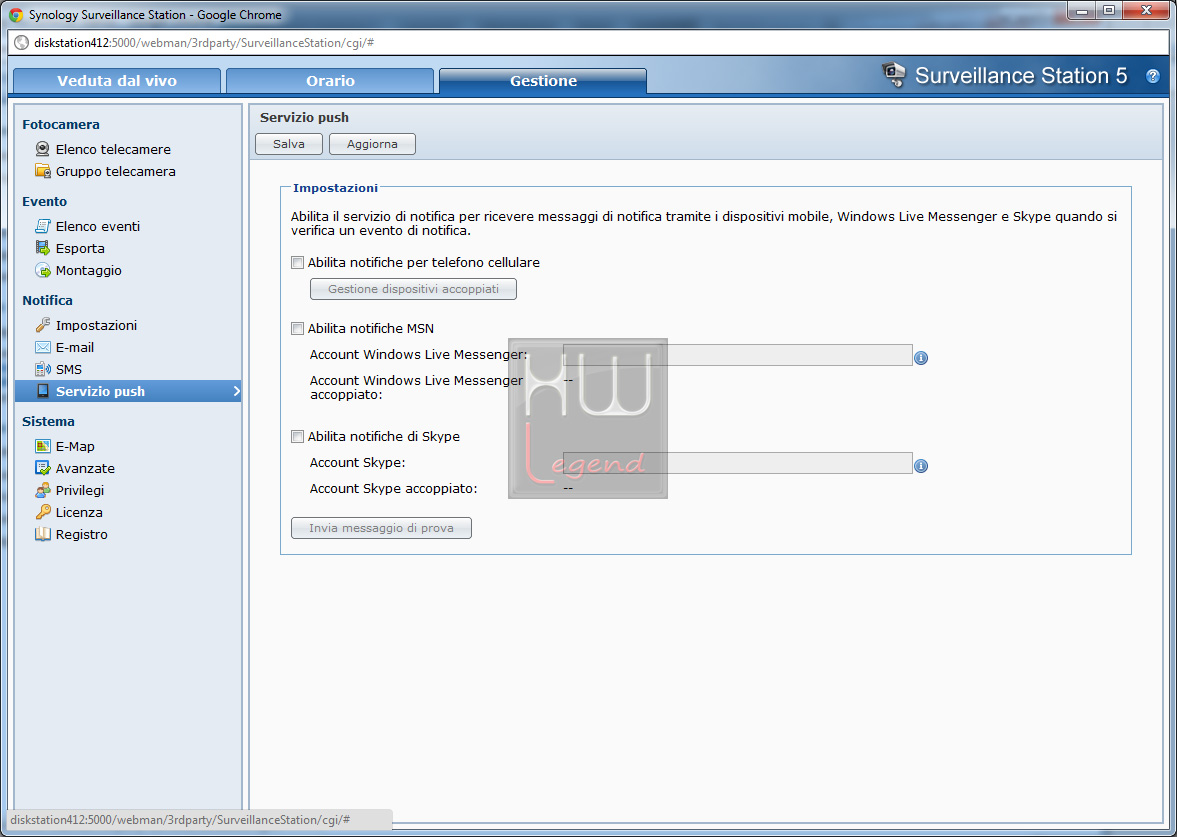Click the Licenza key icon

(x=43, y=512)
